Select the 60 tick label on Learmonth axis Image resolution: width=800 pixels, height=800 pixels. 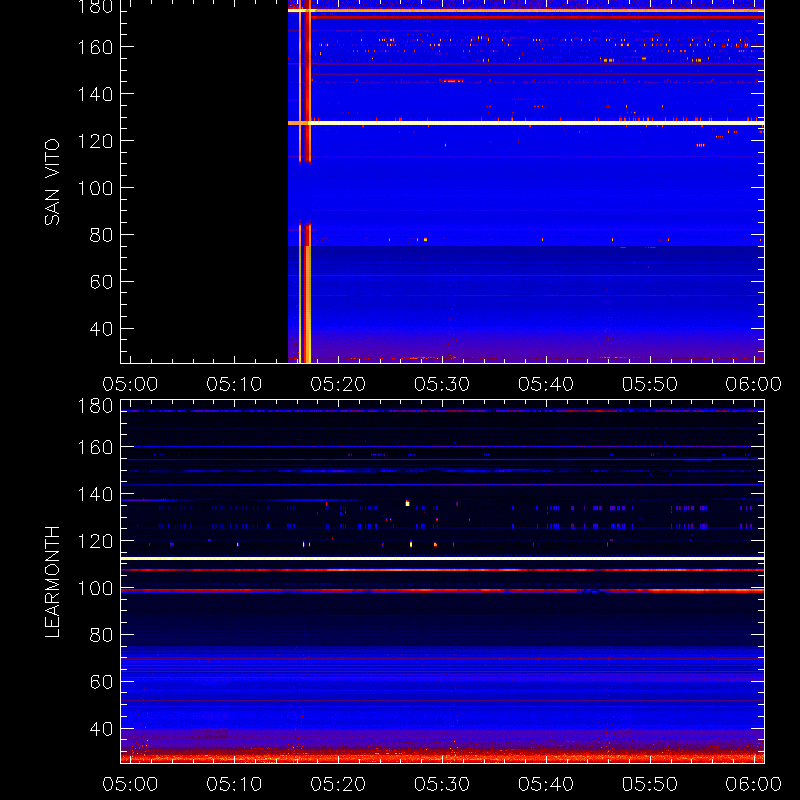tap(101, 682)
